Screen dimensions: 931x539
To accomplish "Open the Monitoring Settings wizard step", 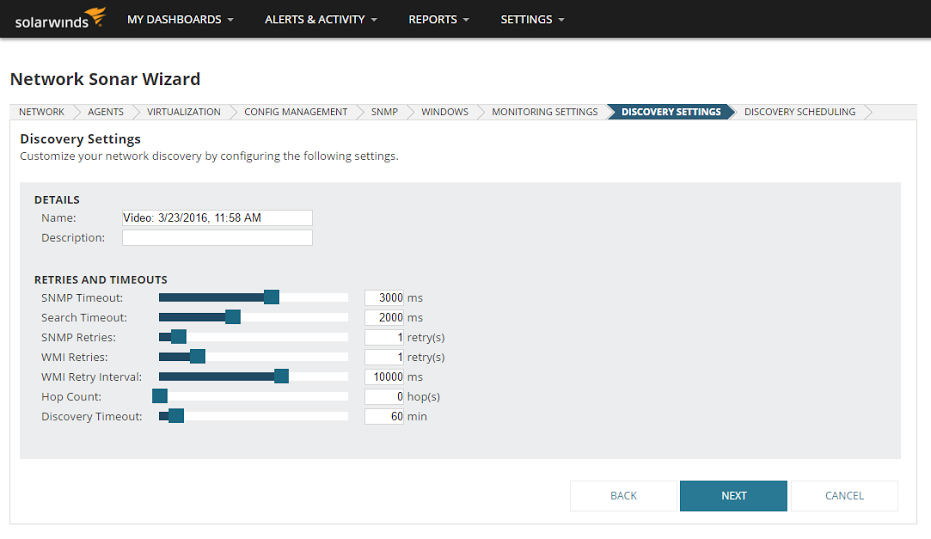I will click(544, 112).
